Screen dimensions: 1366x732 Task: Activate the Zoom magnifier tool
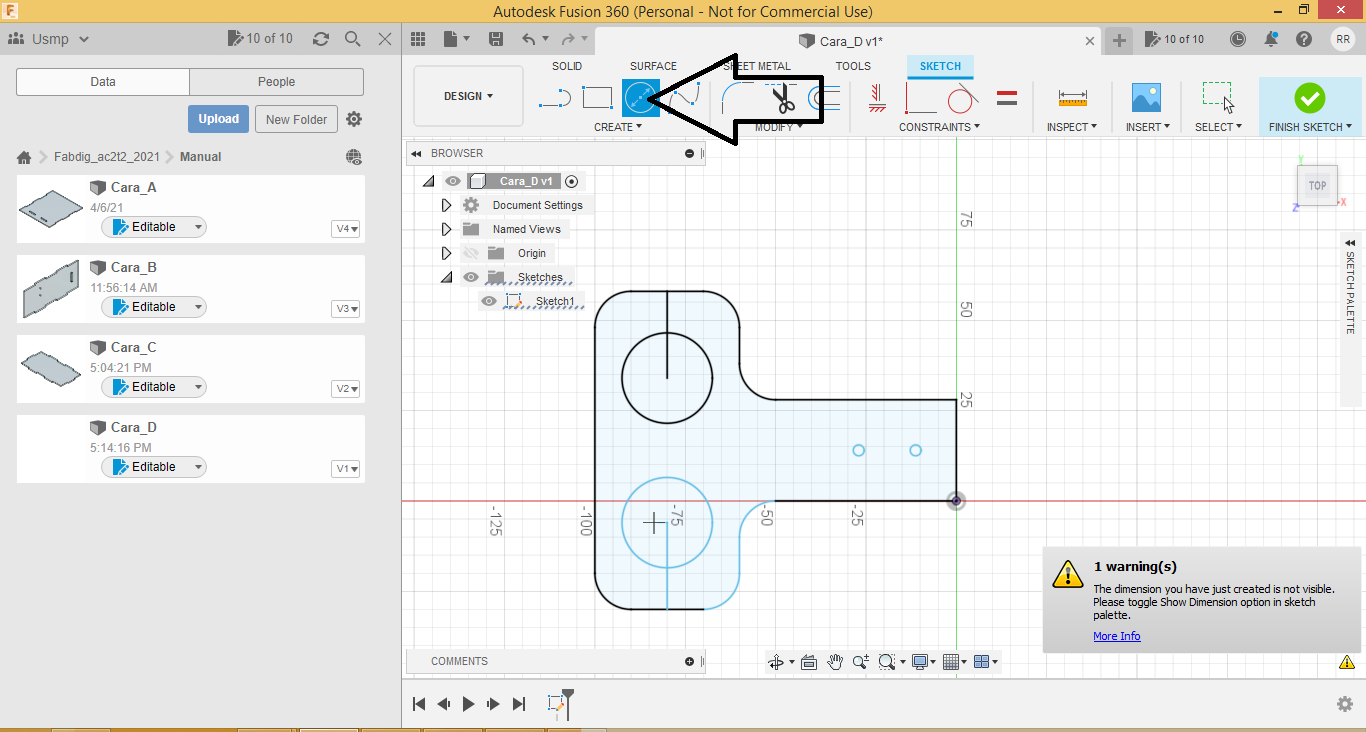860,661
